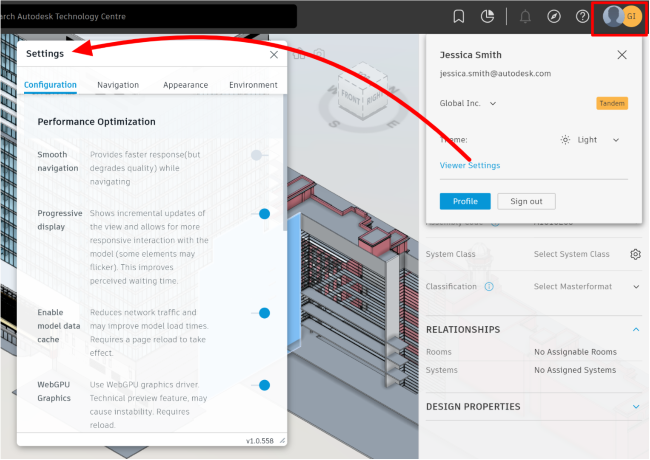Click the Classification info icon
This screenshot has height=460, width=650.
(489, 287)
